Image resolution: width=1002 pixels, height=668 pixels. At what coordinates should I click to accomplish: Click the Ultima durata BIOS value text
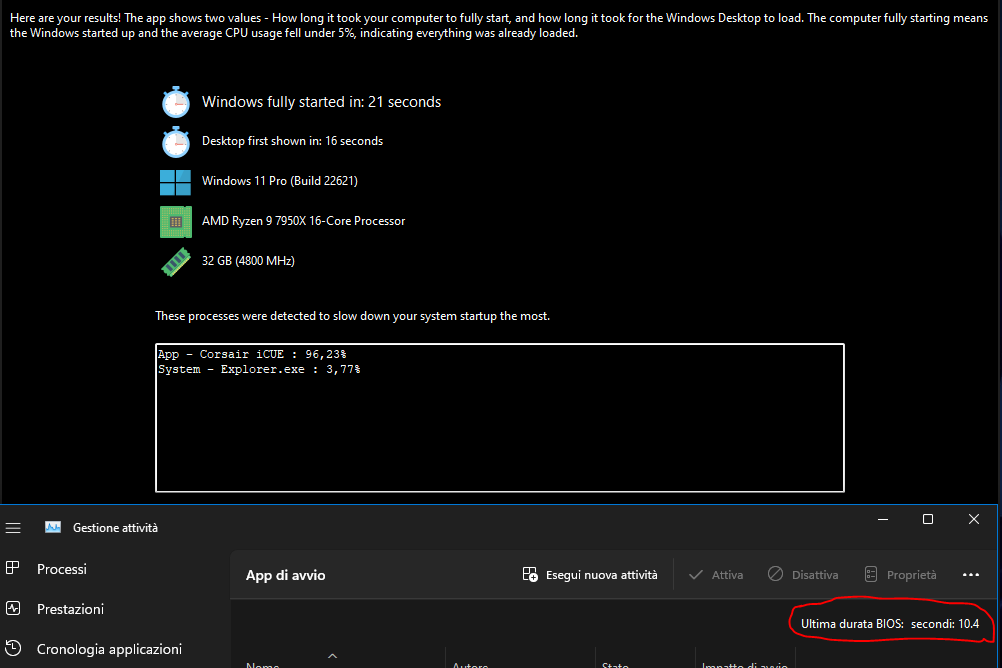pos(890,624)
